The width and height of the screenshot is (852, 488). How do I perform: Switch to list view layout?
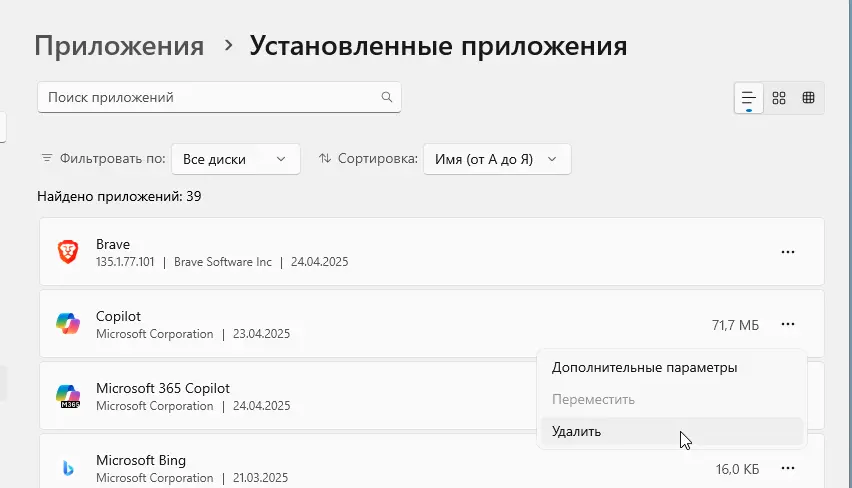pos(749,98)
